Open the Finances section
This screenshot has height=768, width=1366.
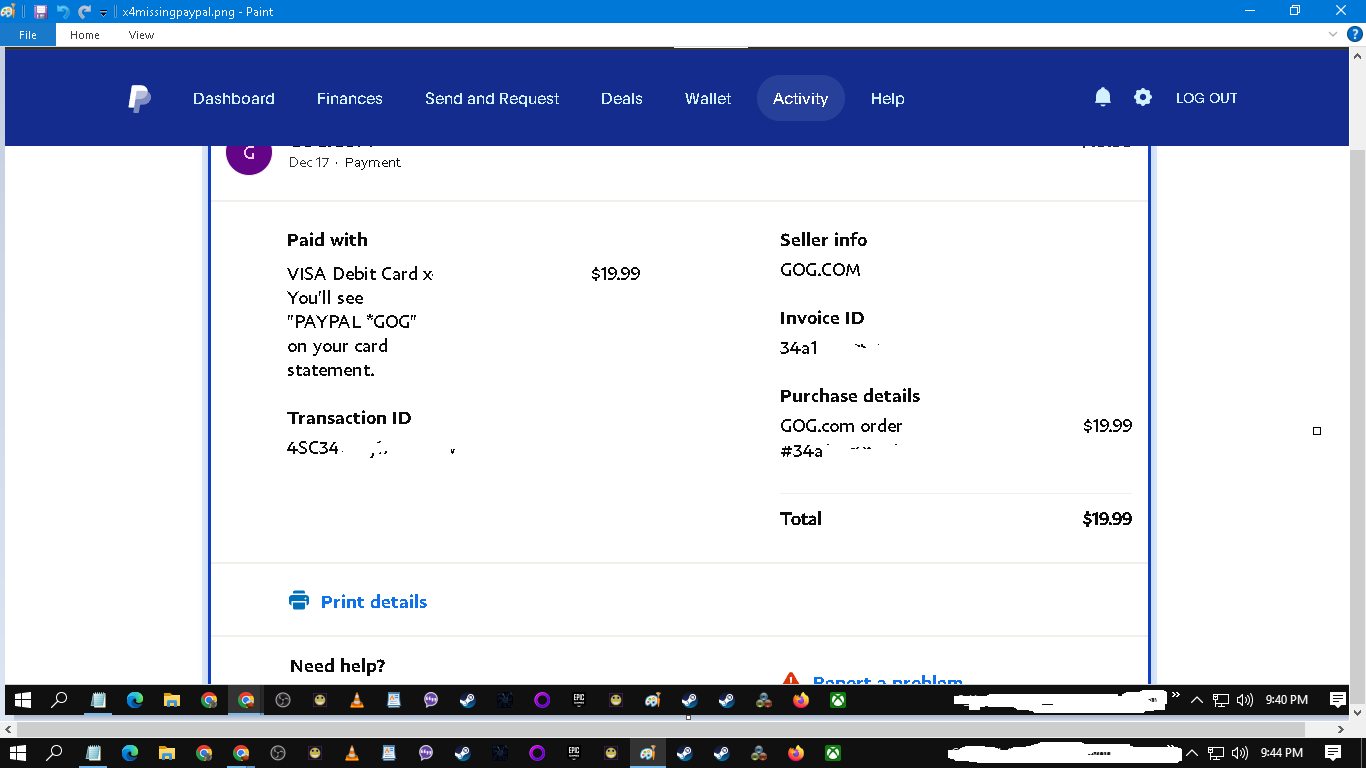point(350,98)
